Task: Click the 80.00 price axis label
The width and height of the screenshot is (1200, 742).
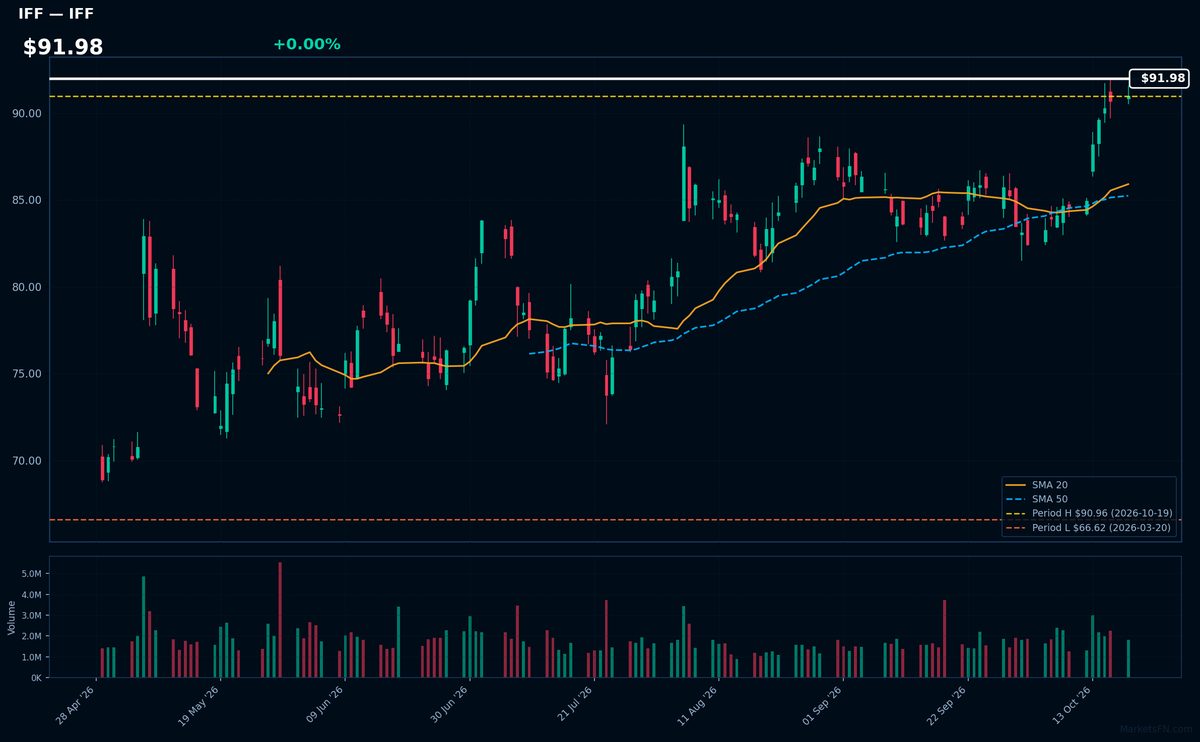Action: pyautogui.click(x=27, y=288)
